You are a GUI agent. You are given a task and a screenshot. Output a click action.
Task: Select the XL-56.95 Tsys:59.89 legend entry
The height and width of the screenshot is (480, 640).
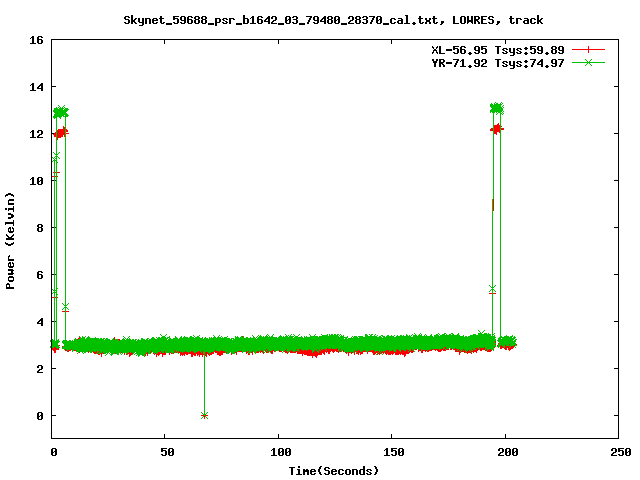498,50
